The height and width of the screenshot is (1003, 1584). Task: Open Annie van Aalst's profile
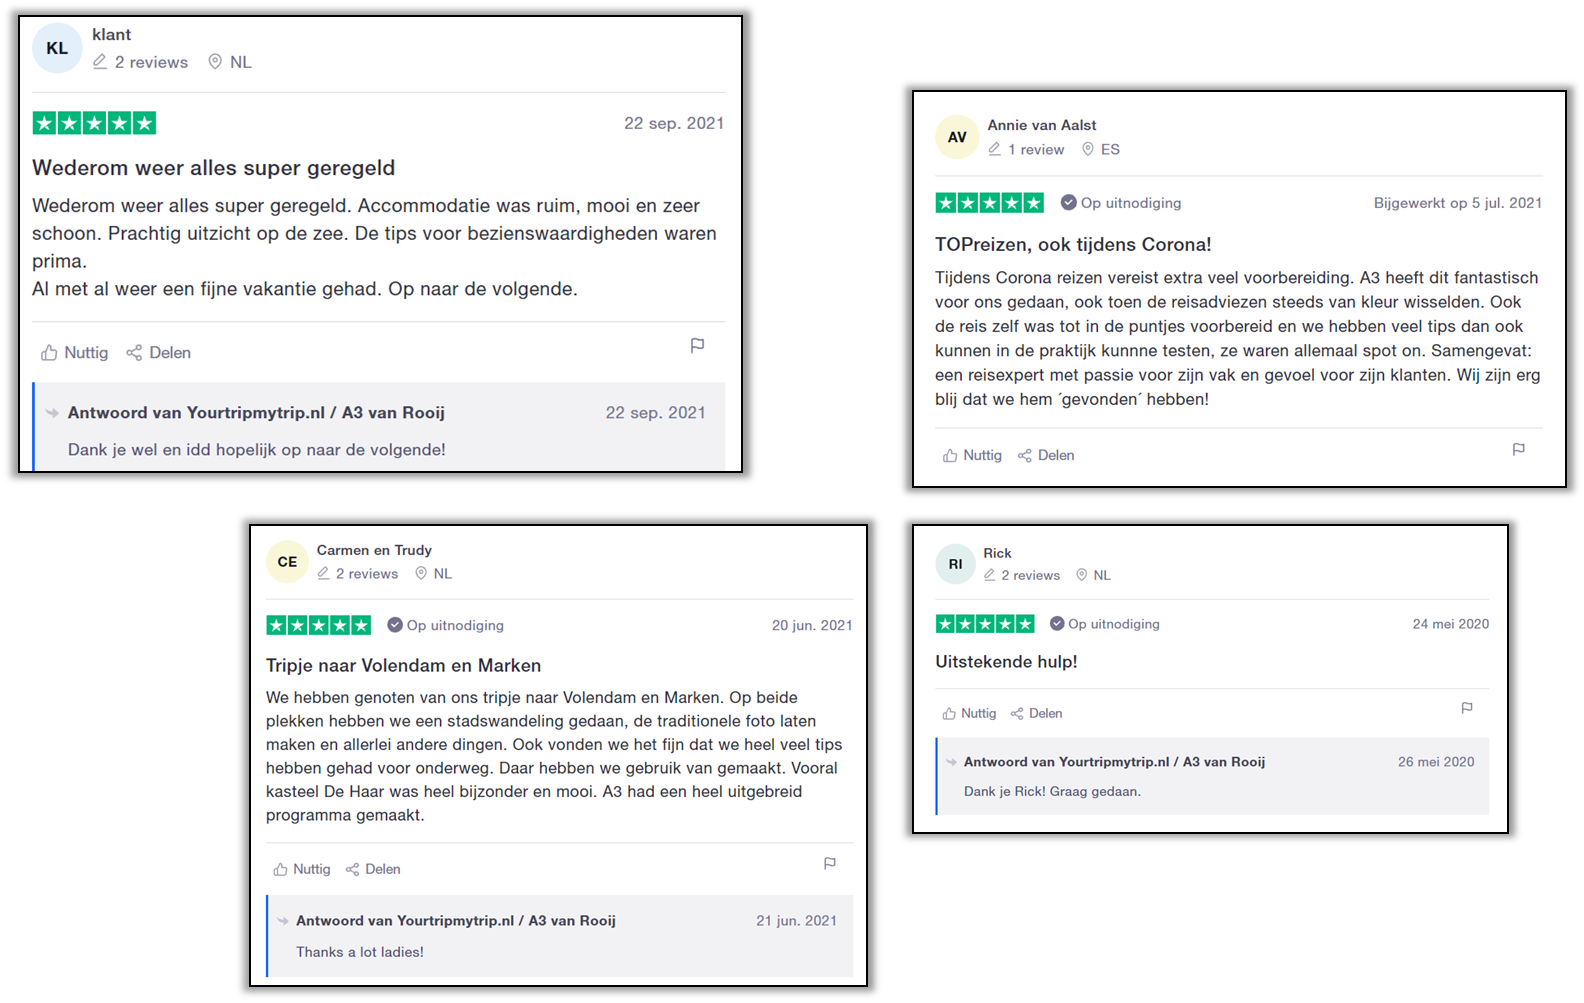pos(1042,125)
